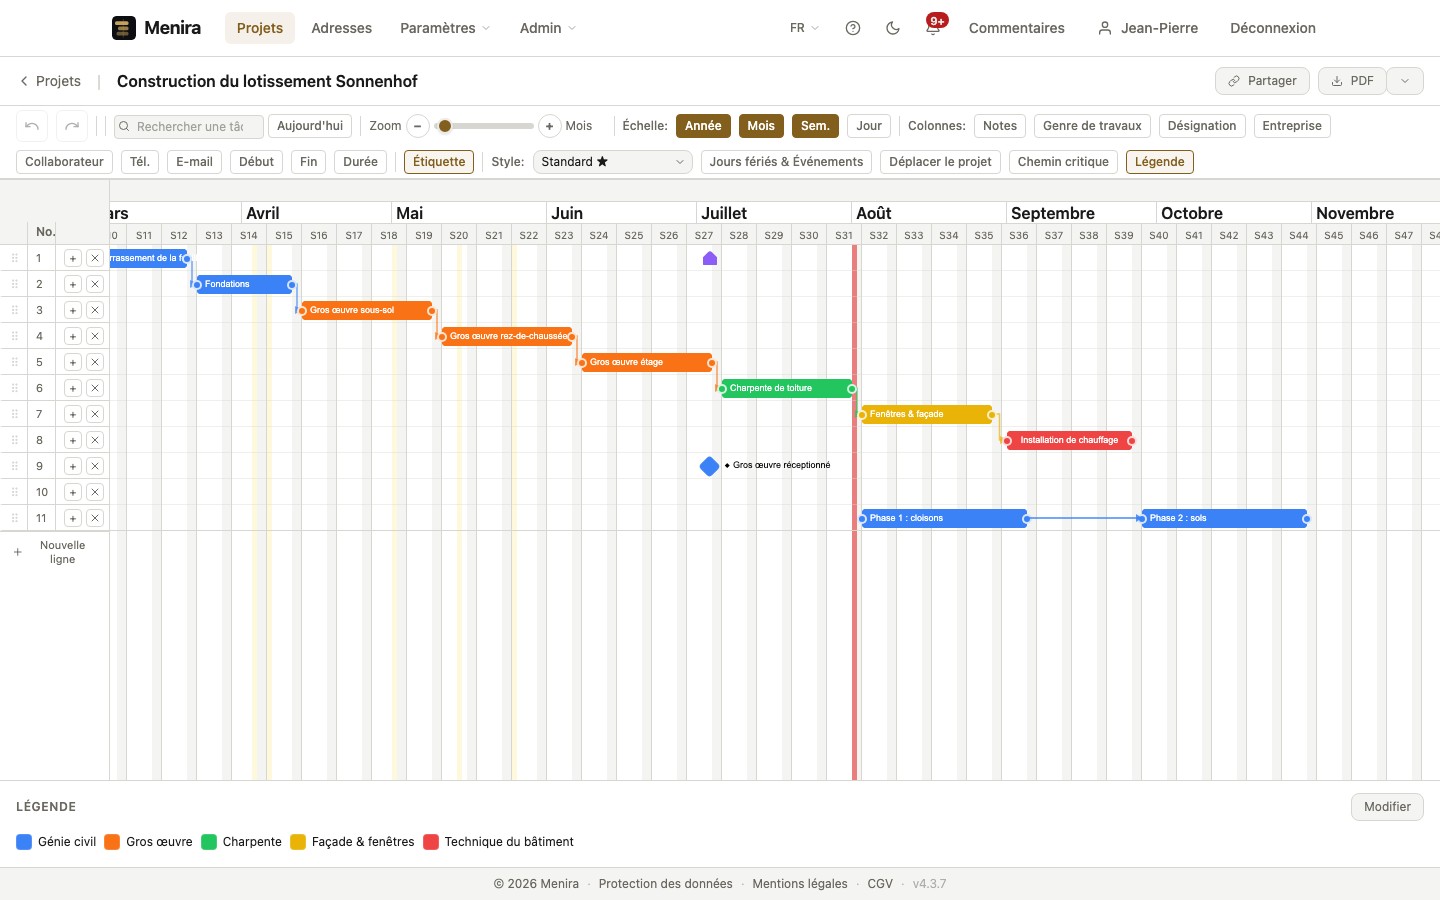Toggle the Année scale button

[x=703, y=126]
